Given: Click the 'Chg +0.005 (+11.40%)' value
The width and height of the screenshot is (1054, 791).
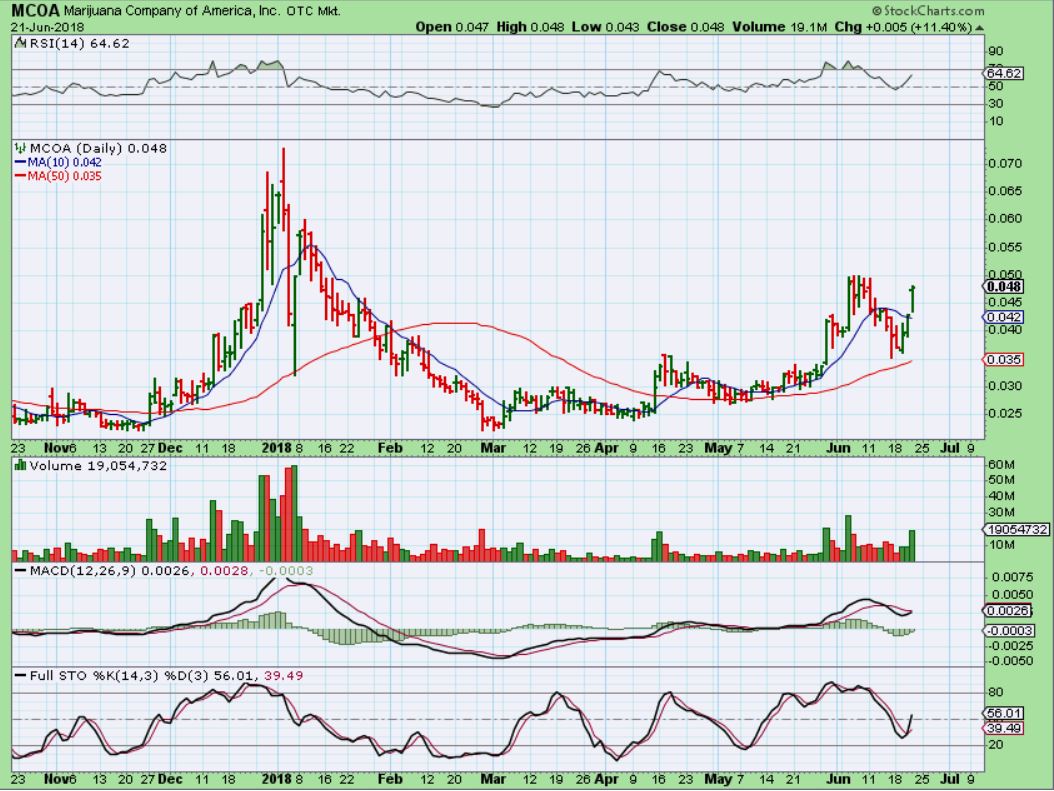Looking at the screenshot, I should click(x=903, y=27).
